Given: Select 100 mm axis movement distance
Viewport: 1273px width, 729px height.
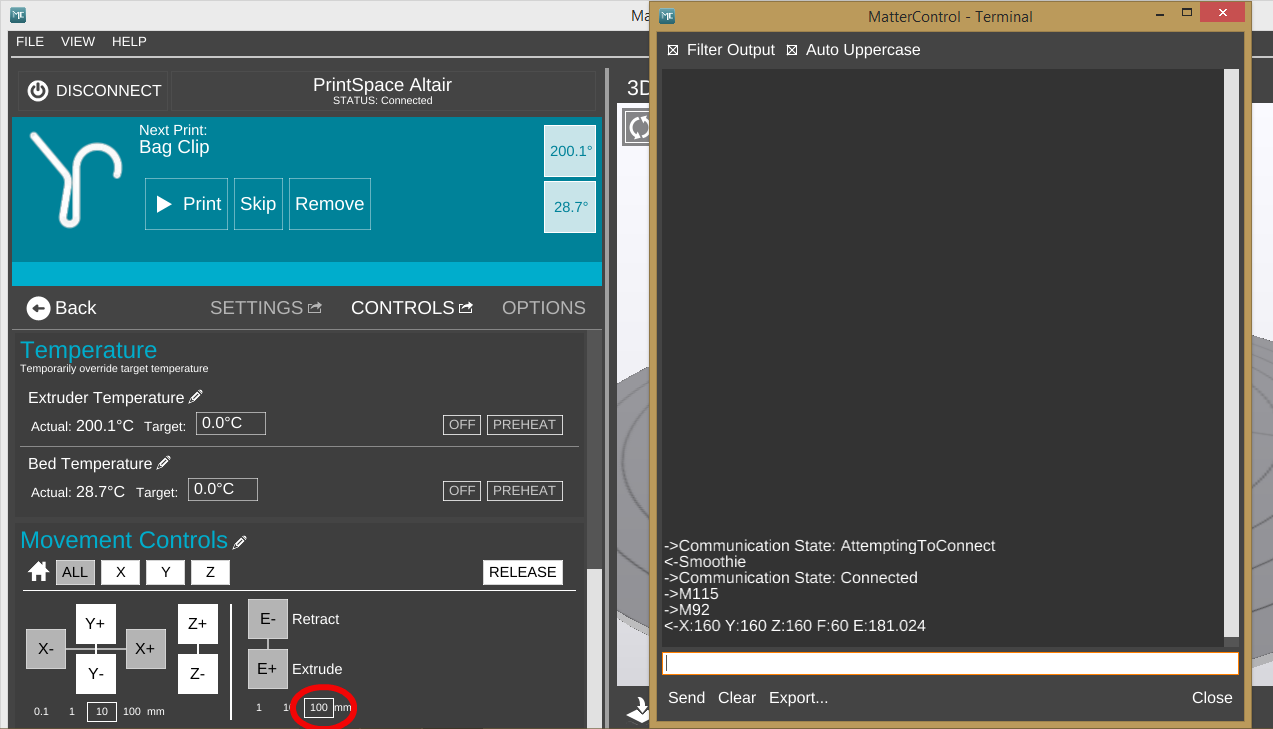Looking at the screenshot, I should [131, 711].
